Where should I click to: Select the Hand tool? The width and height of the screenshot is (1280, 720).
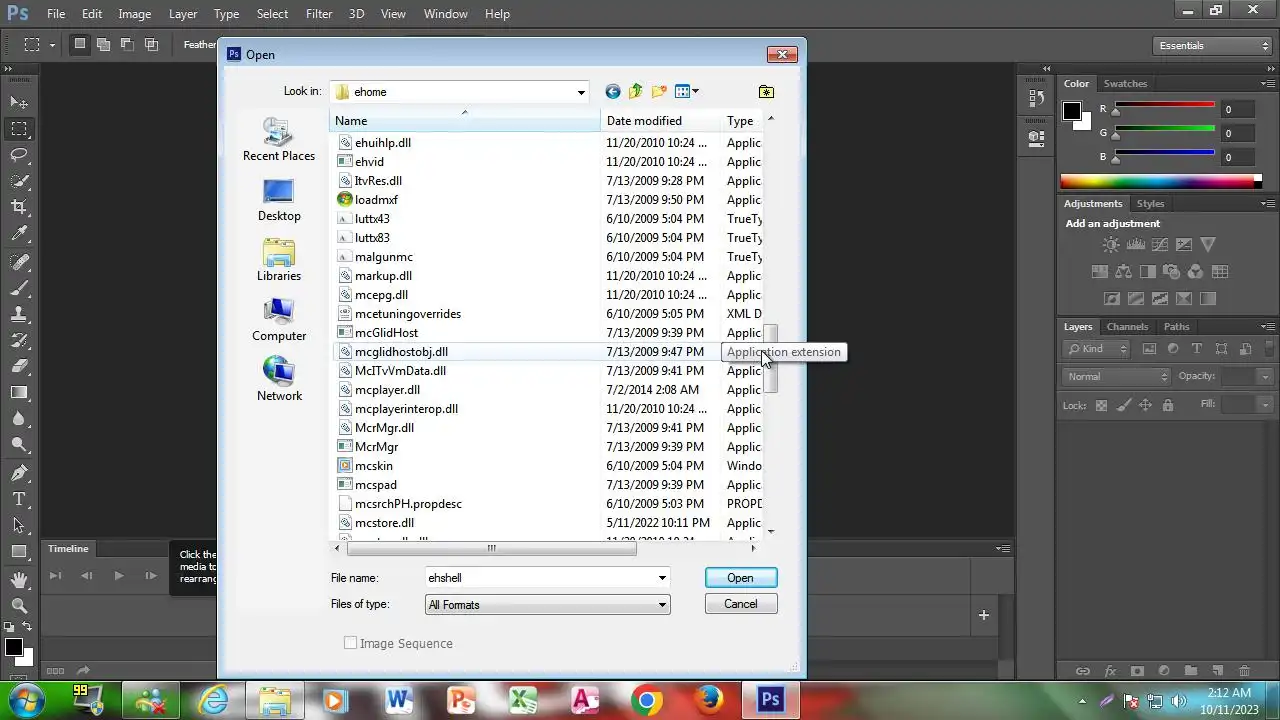pos(19,579)
